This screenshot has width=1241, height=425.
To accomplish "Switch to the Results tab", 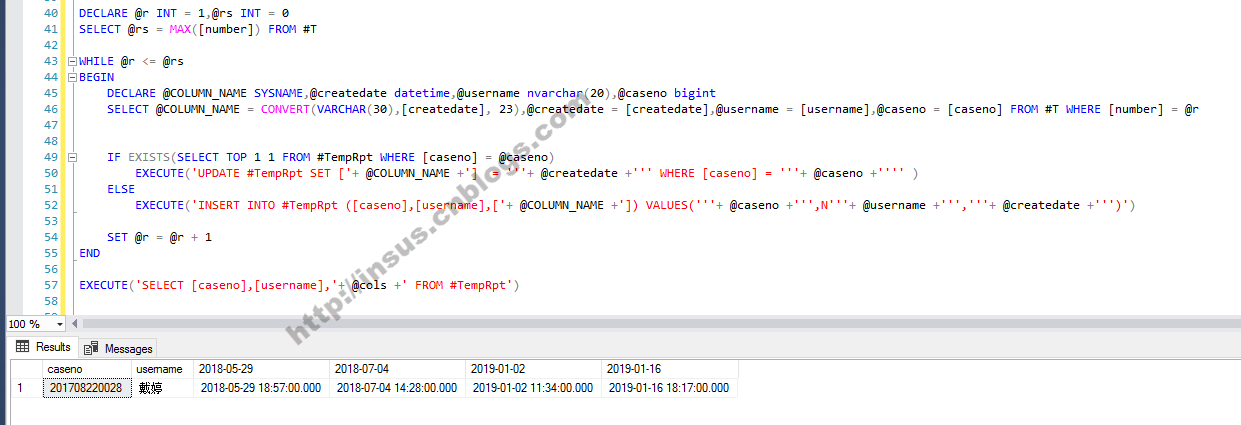I will pos(43,347).
